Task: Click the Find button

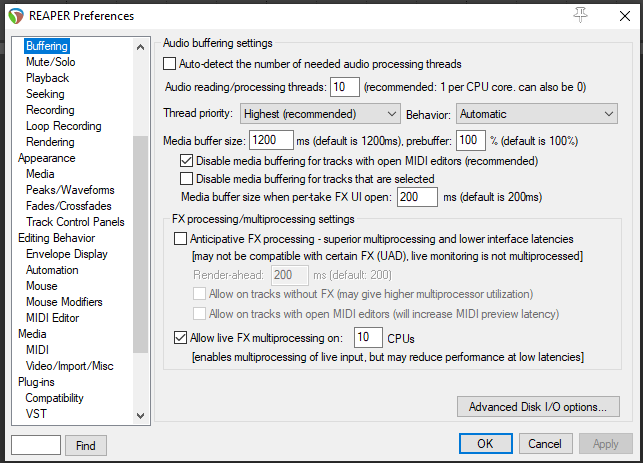Action: 86,445
